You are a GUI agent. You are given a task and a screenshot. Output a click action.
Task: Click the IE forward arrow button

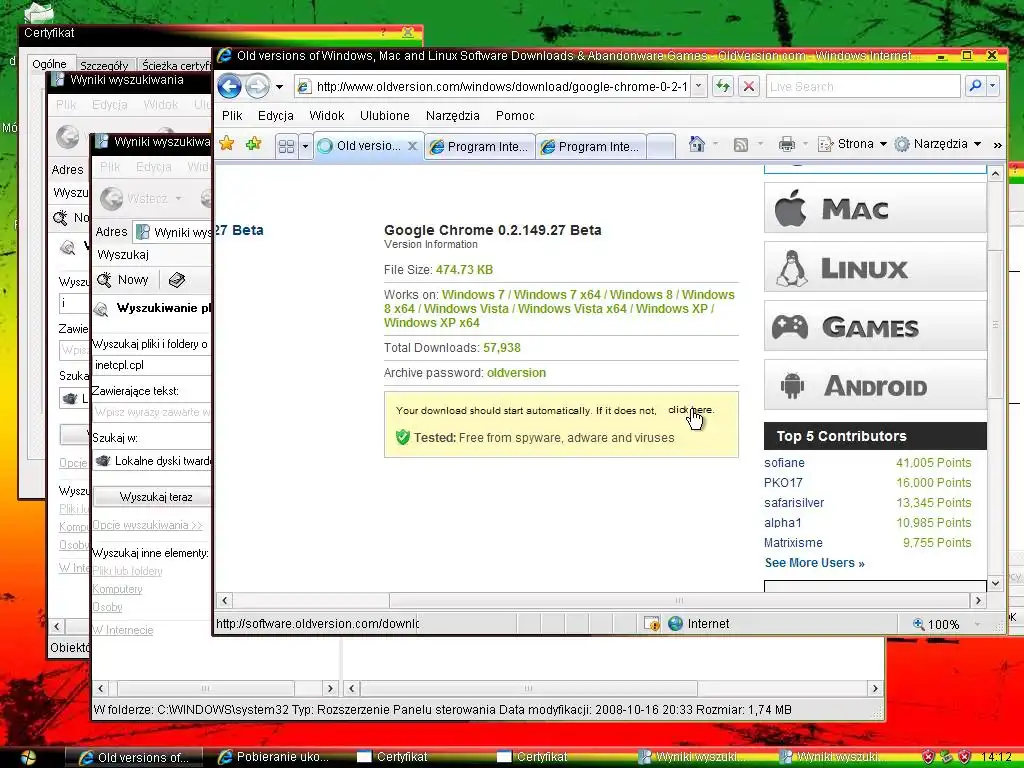tap(257, 86)
